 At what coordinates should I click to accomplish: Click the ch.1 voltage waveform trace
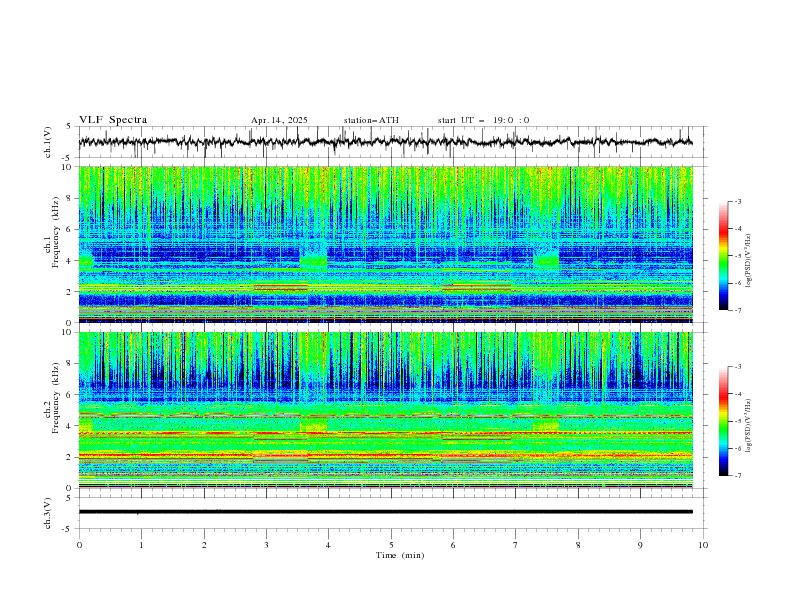[x=385, y=142]
